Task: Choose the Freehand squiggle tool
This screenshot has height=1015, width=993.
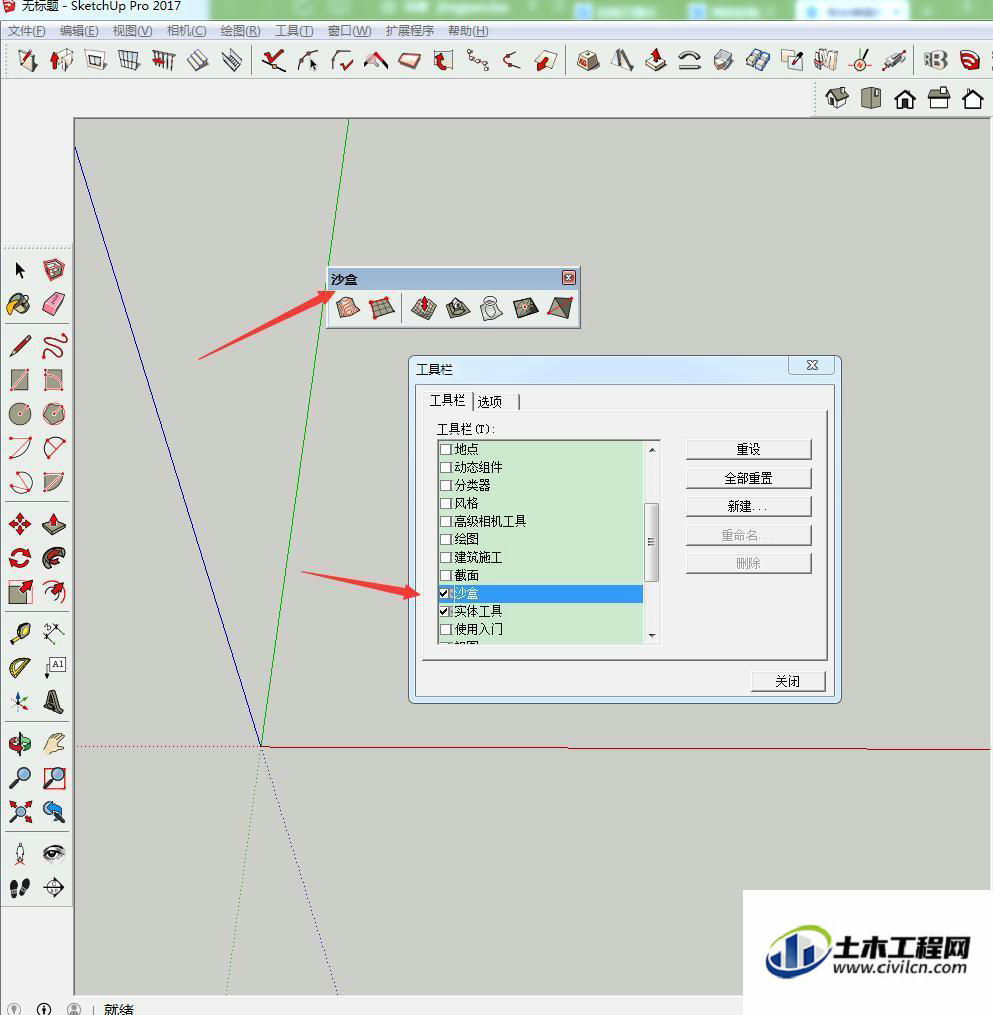Action: coord(54,346)
